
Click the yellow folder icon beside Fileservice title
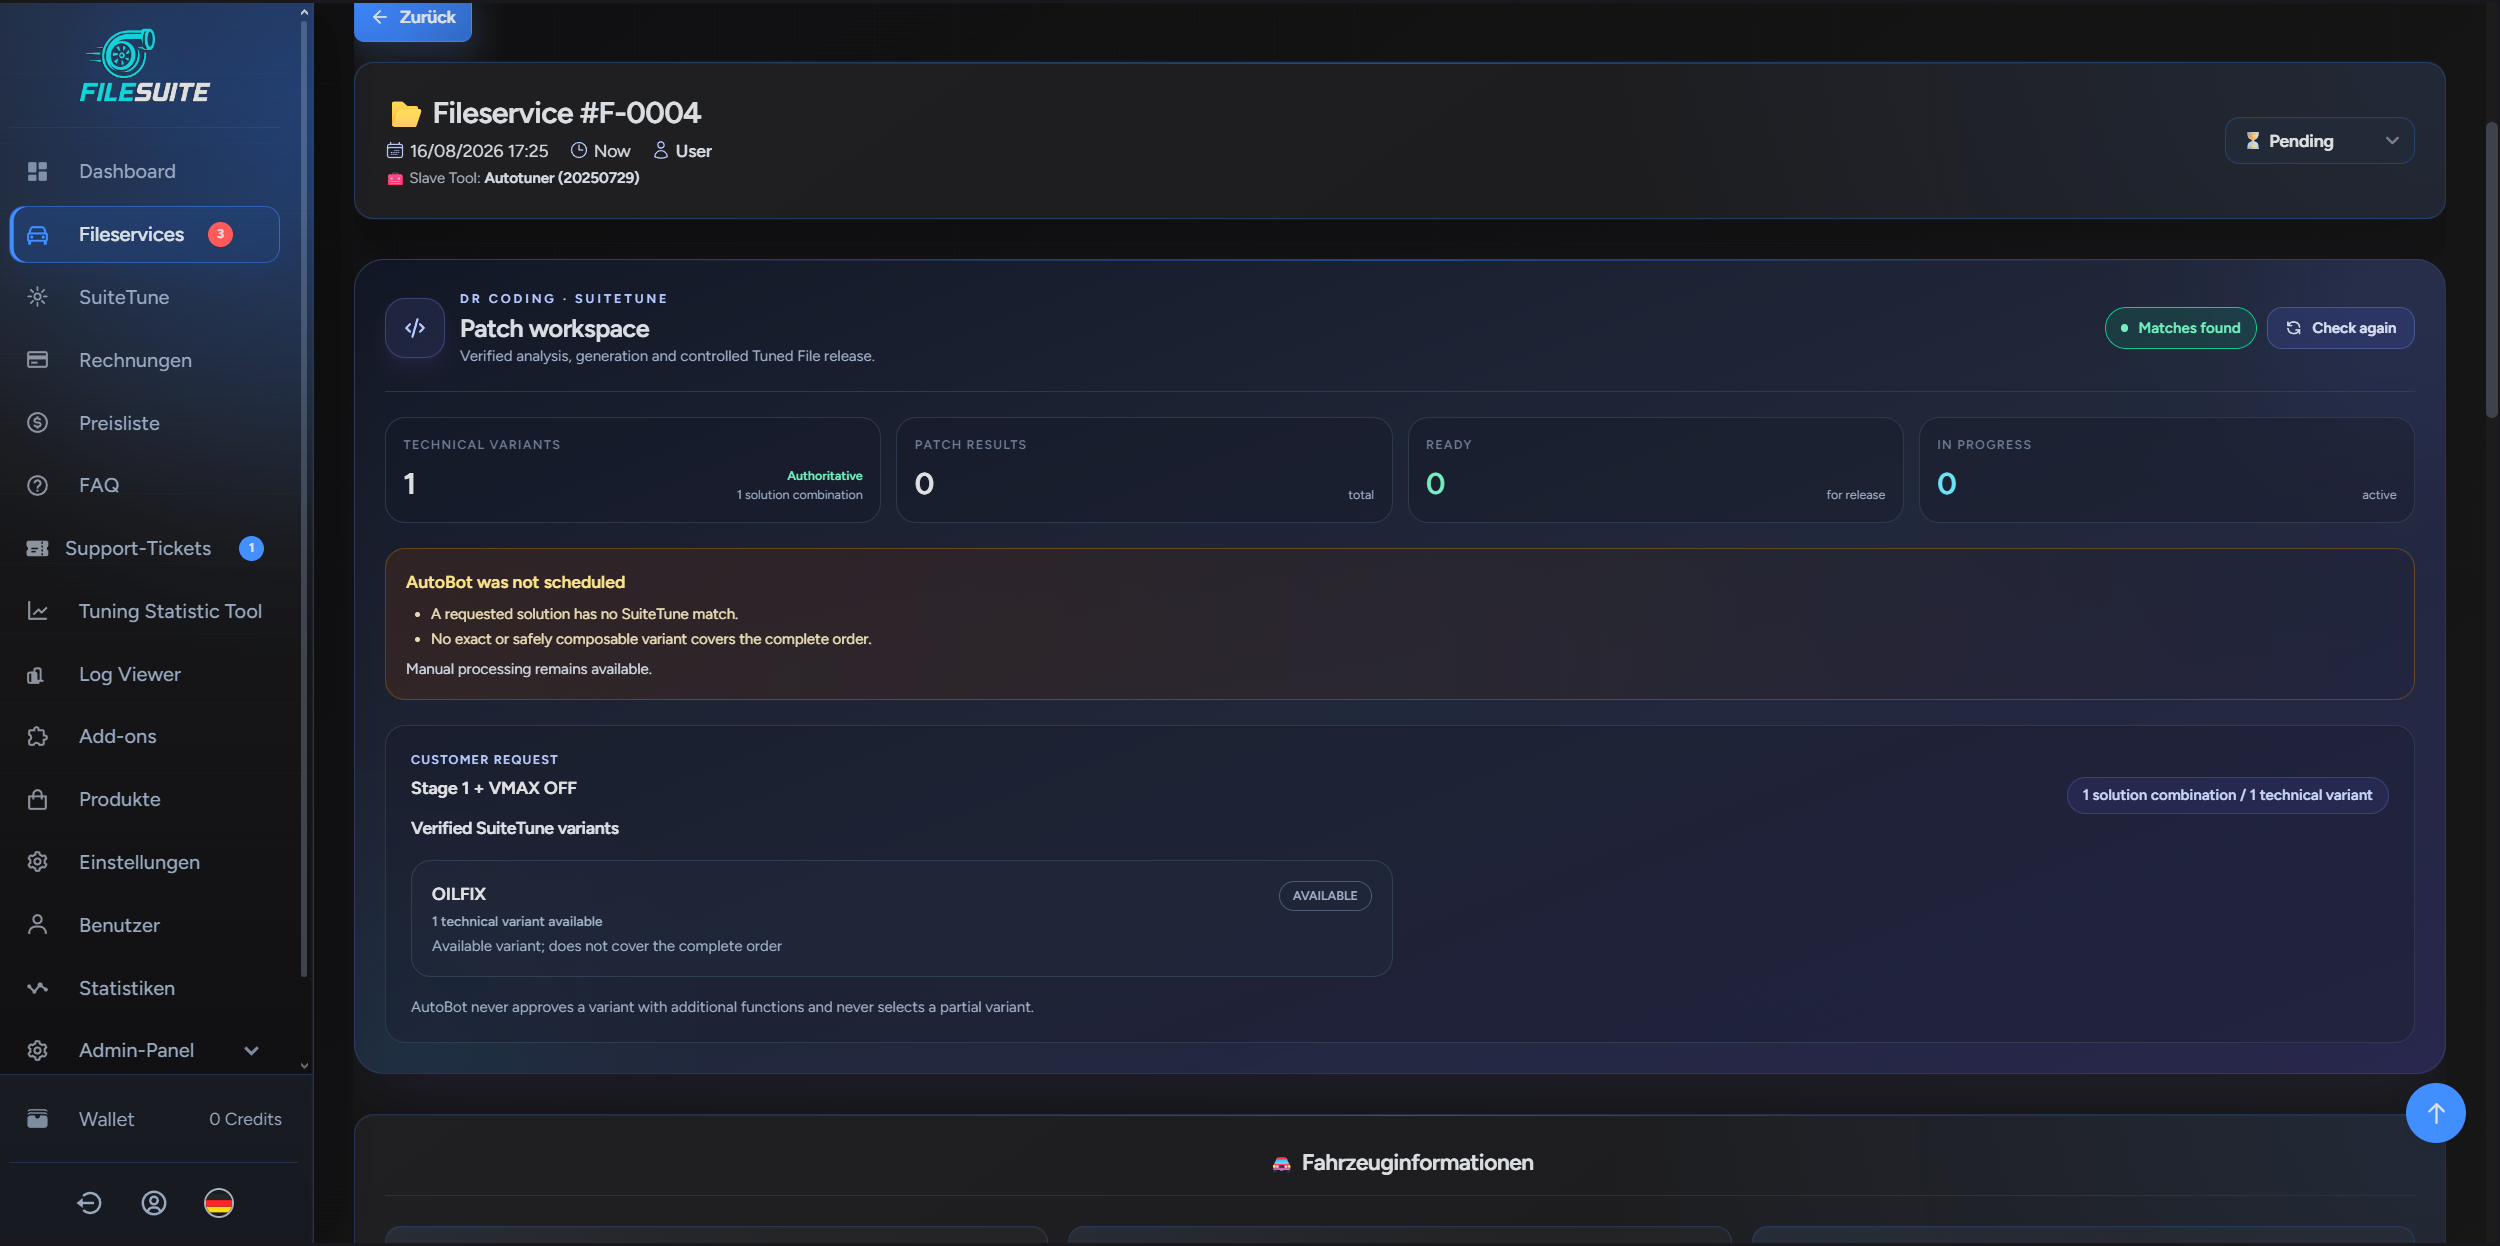[x=406, y=114]
